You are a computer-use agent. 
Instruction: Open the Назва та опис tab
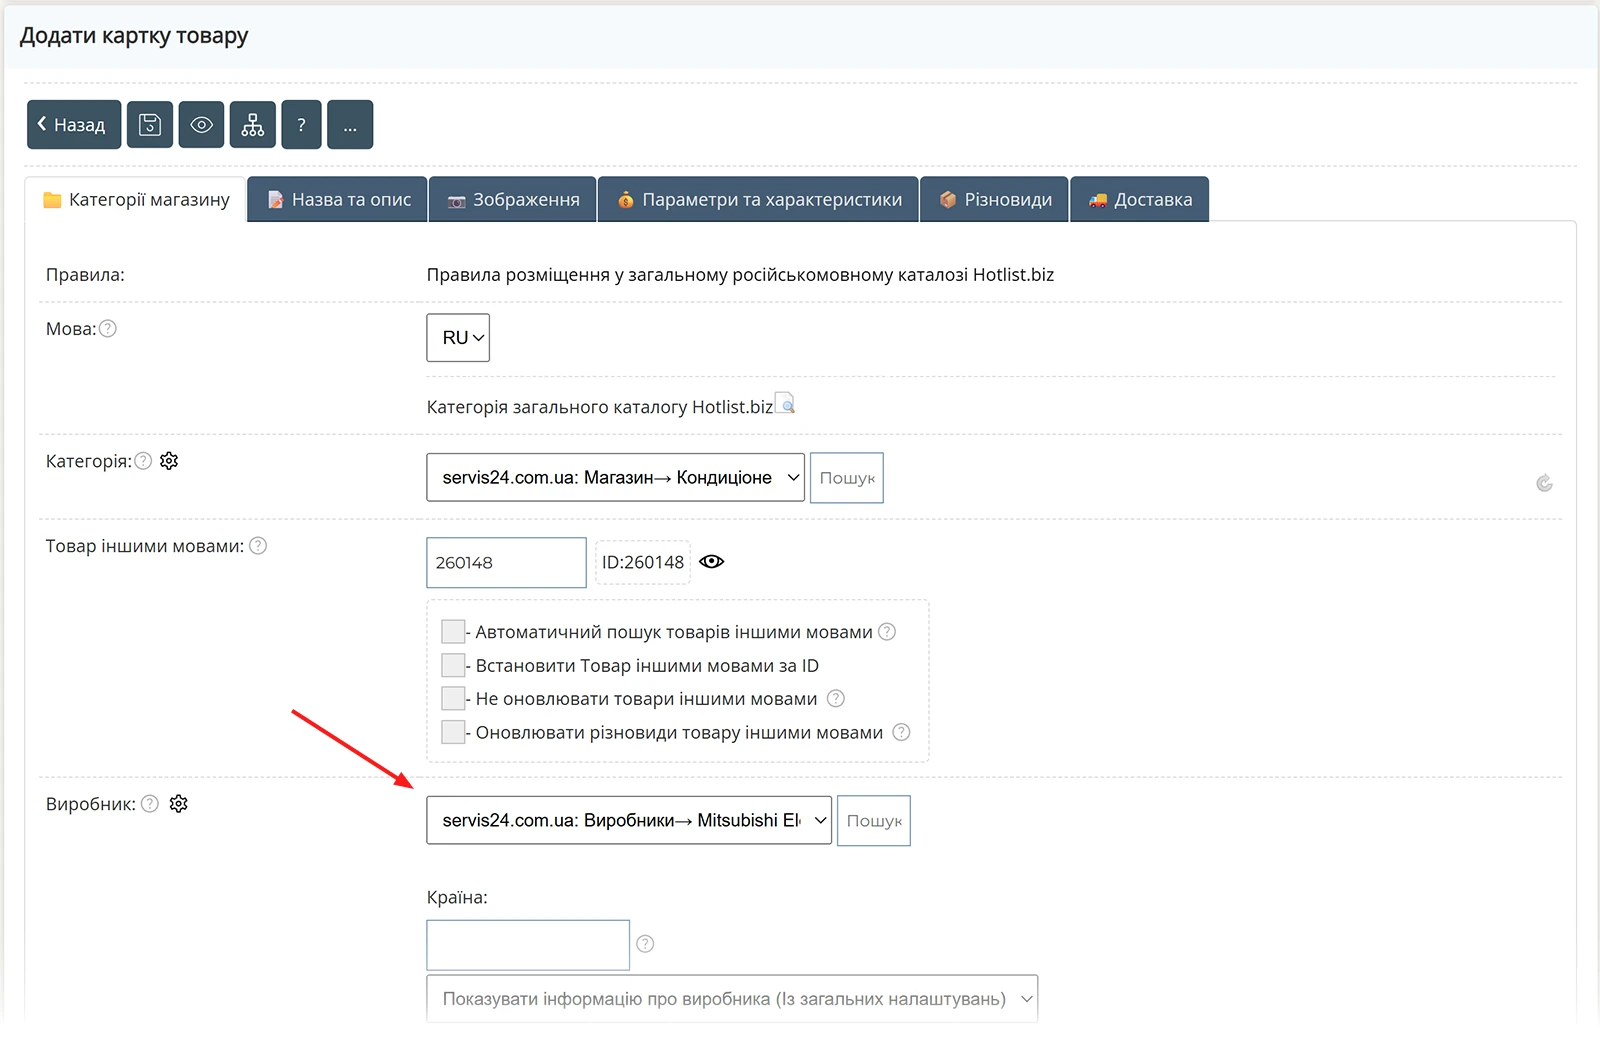click(338, 200)
